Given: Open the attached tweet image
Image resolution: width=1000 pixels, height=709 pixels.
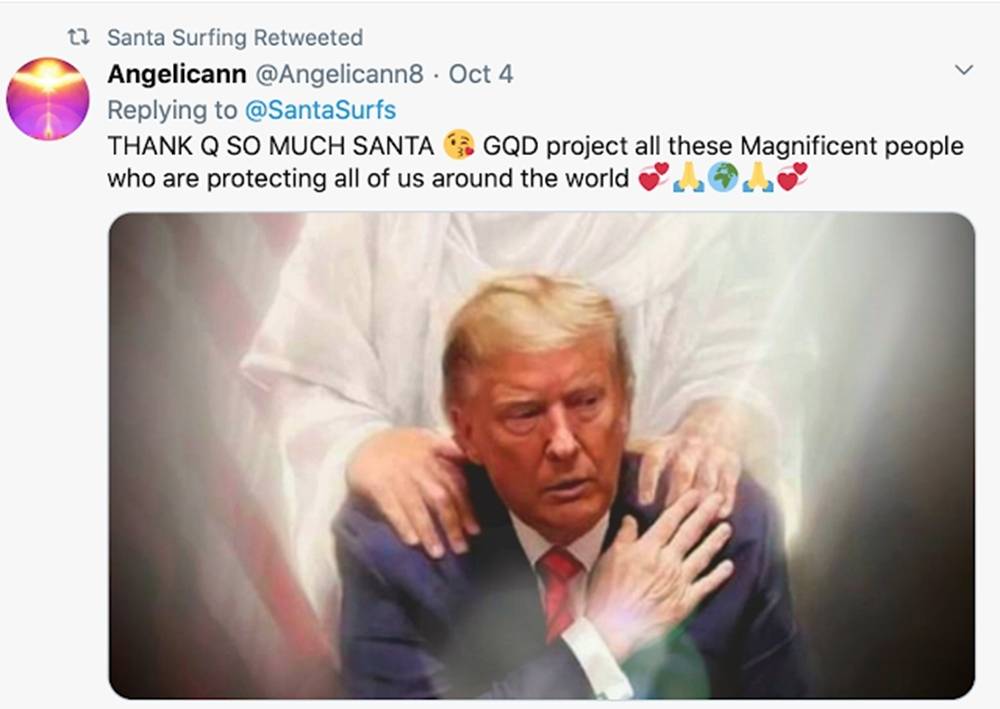Looking at the screenshot, I should 541,455.
